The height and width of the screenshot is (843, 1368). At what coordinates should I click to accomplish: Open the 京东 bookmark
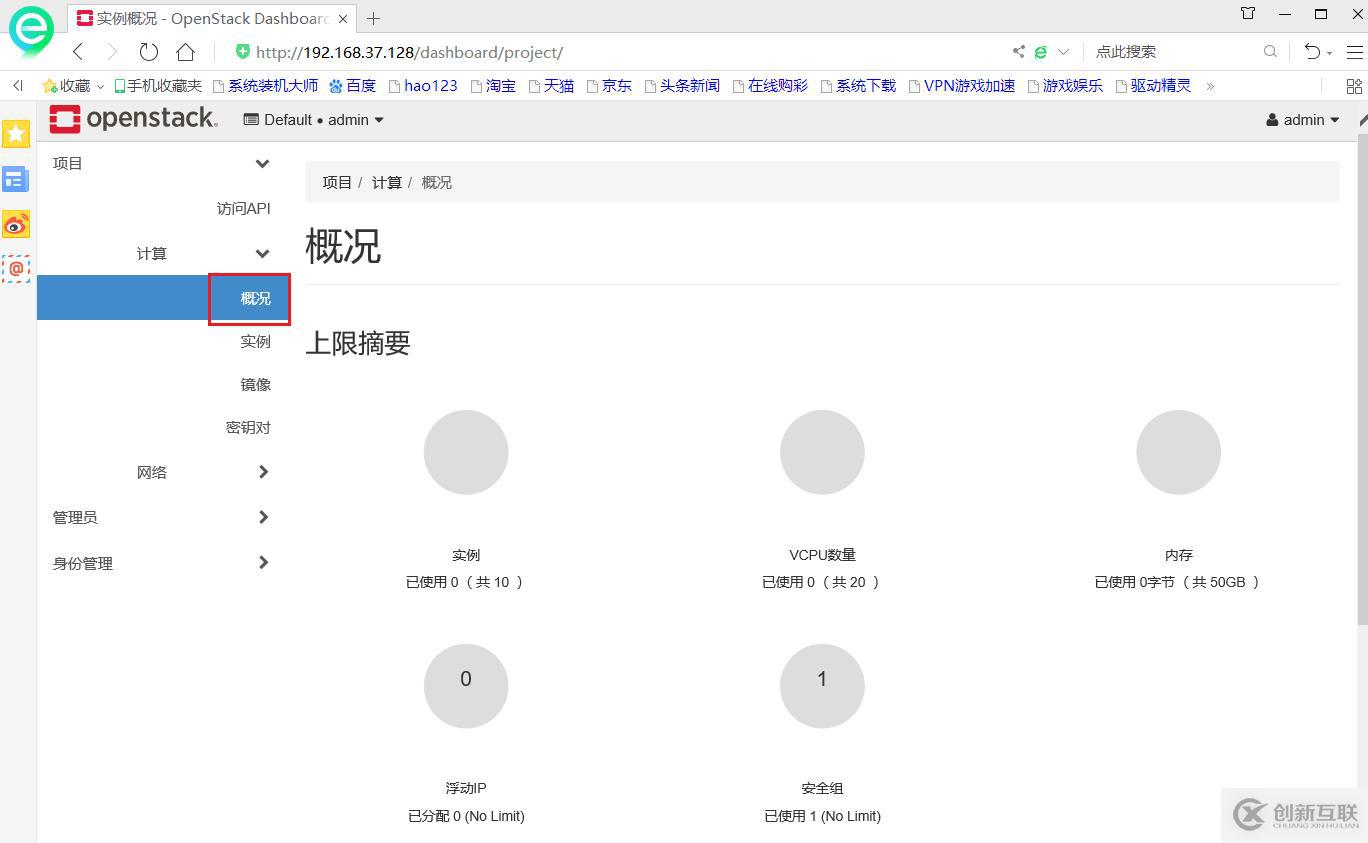tap(609, 86)
